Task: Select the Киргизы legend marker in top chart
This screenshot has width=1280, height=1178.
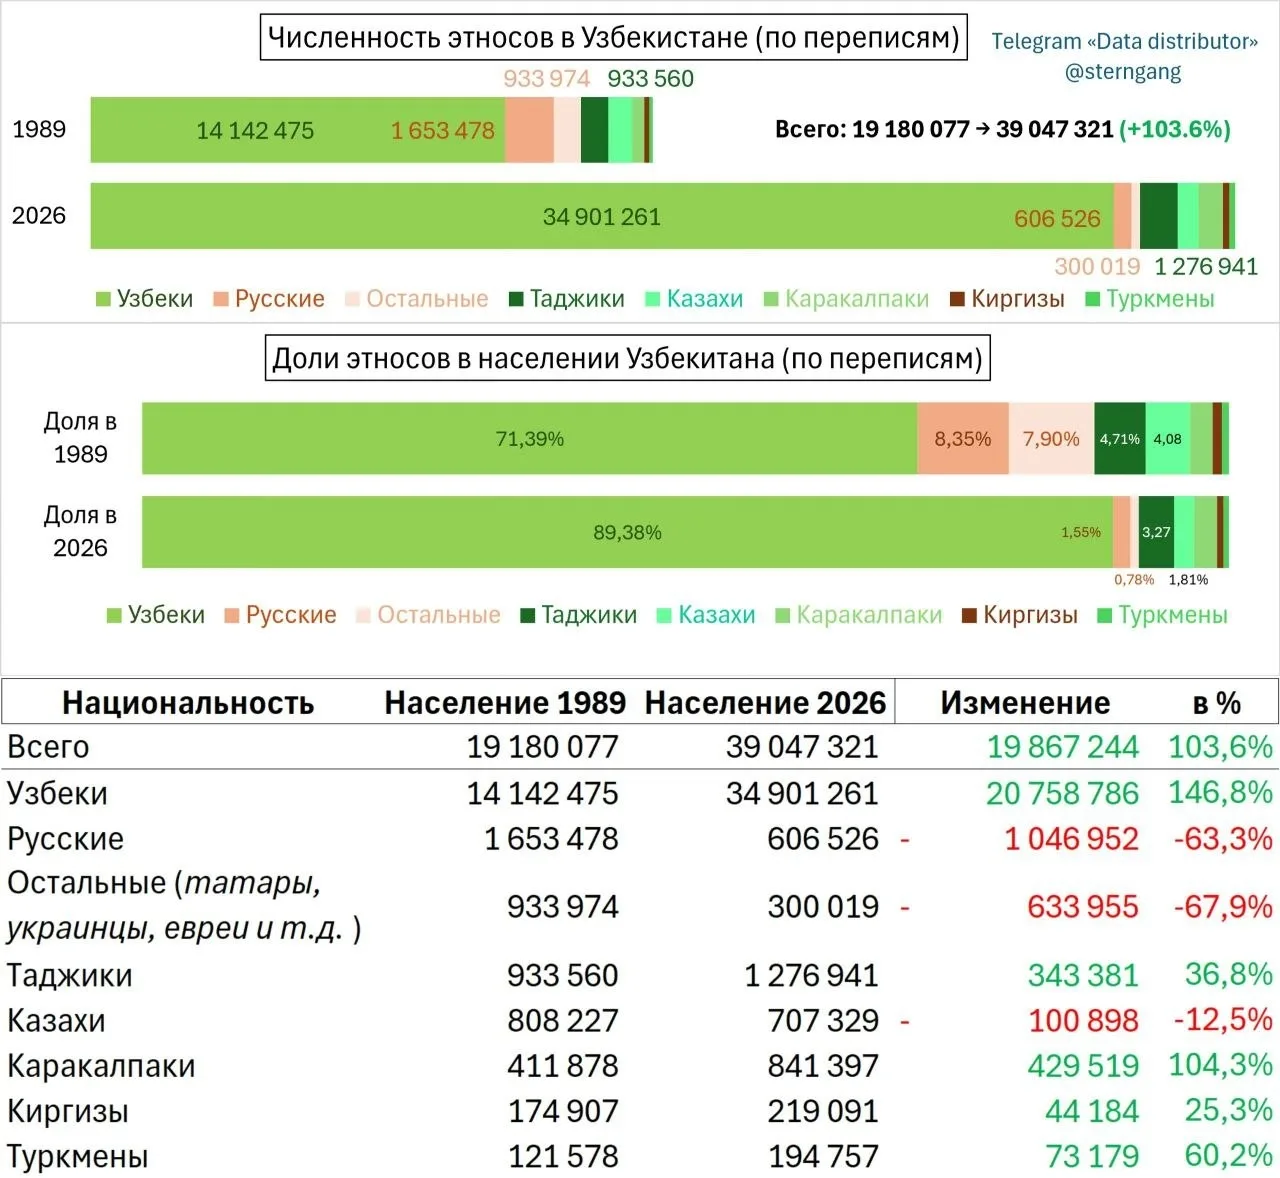Action: pos(957,299)
